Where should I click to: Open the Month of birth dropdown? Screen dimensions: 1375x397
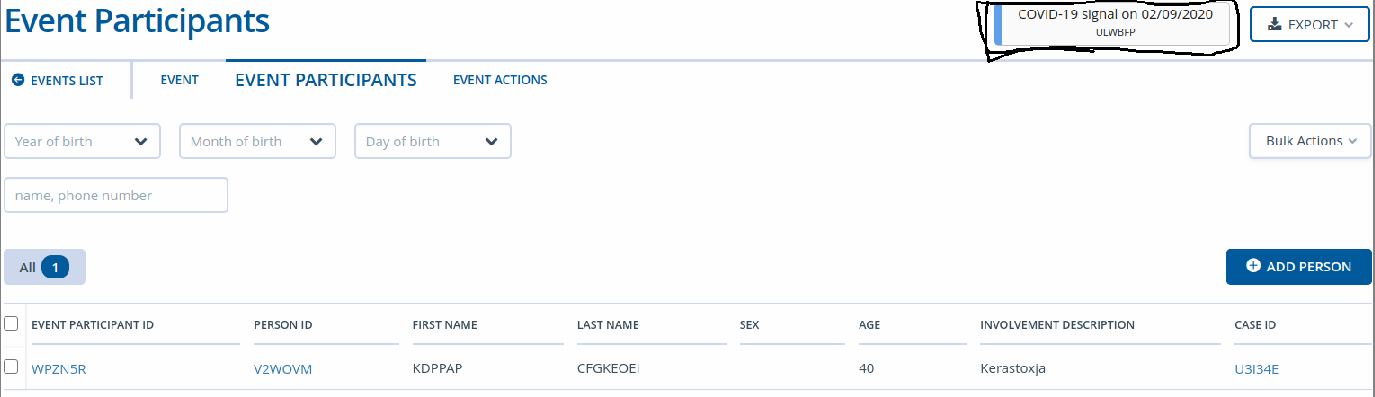point(257,141)
